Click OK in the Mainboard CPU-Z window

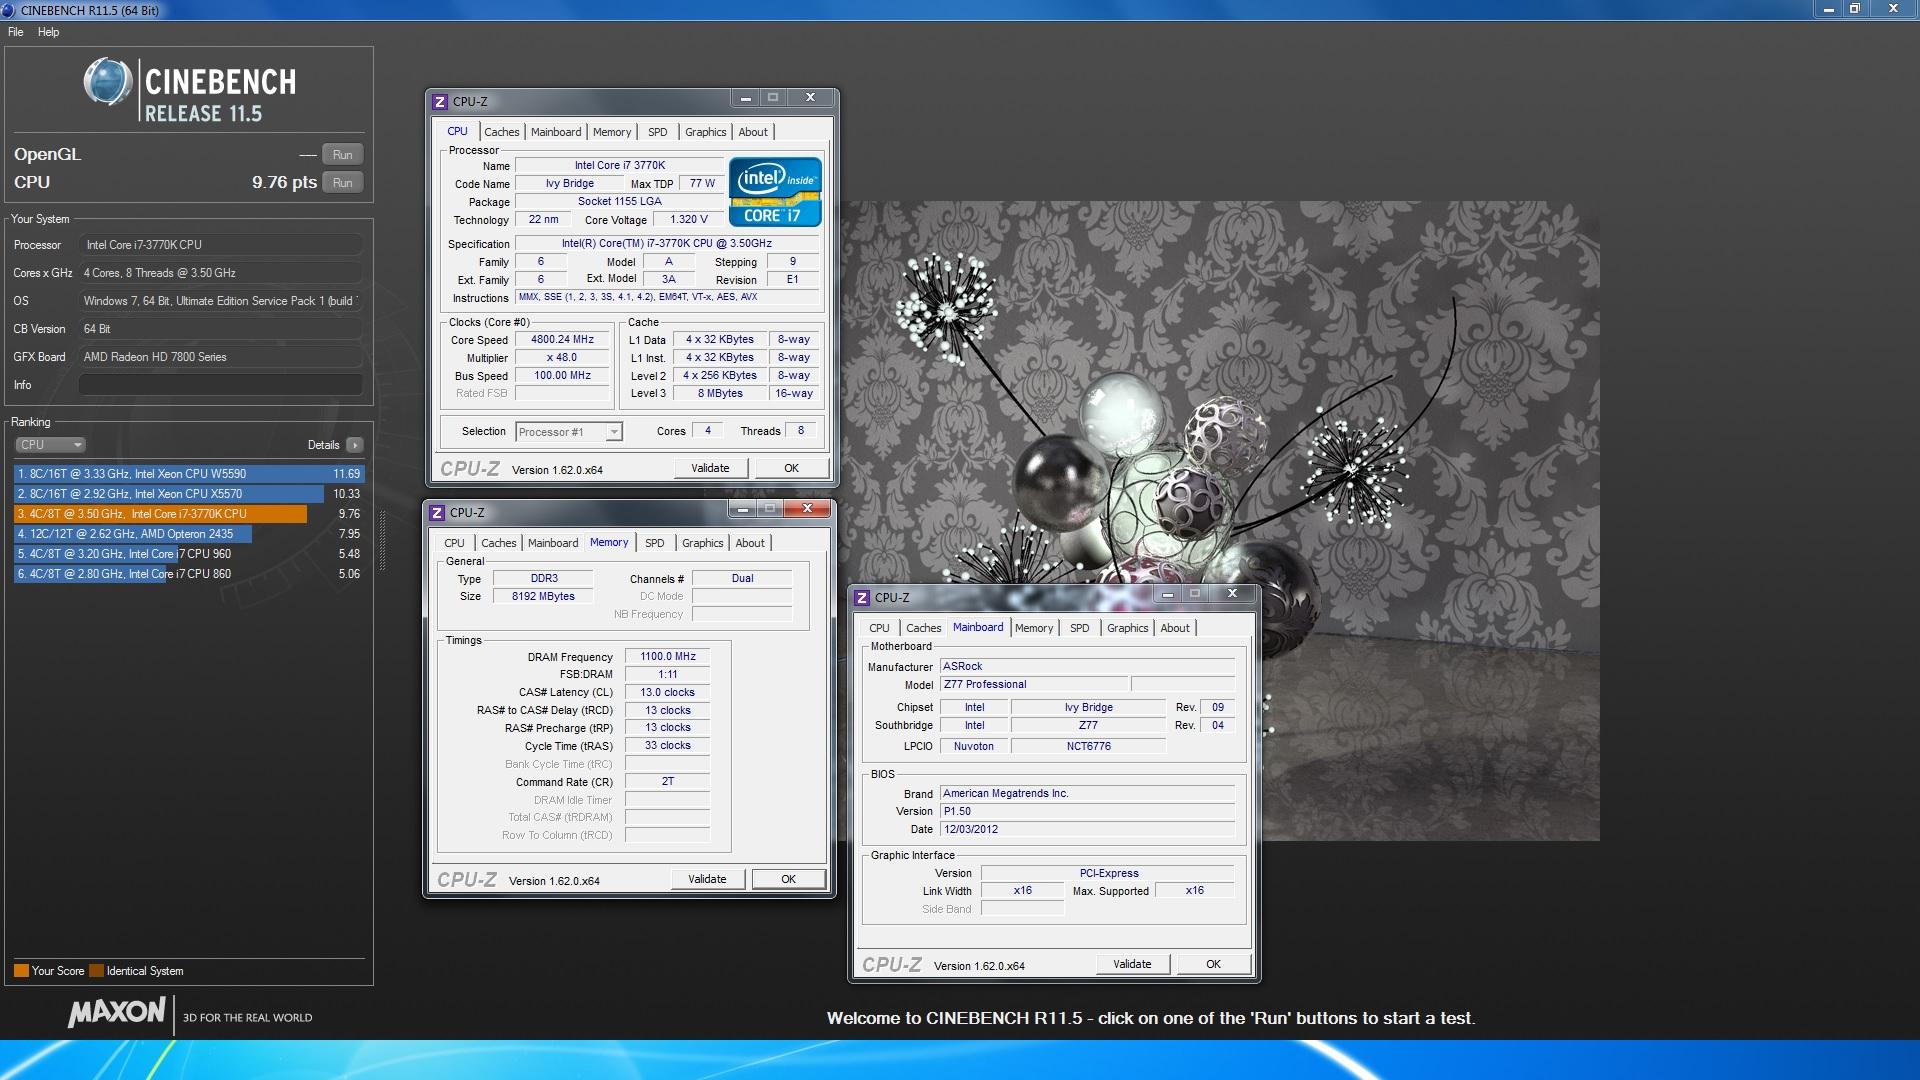point(1213,964)
